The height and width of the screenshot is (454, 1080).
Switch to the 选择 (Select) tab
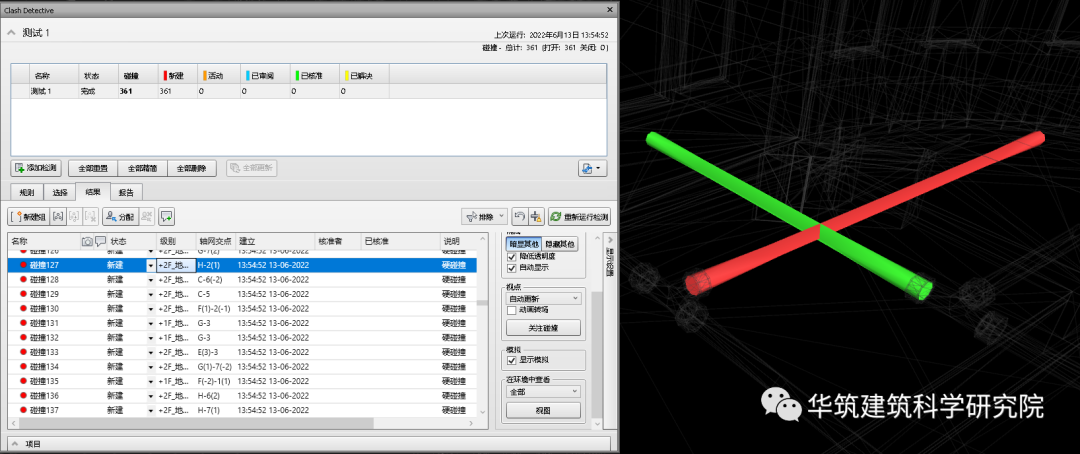[60, 192]
